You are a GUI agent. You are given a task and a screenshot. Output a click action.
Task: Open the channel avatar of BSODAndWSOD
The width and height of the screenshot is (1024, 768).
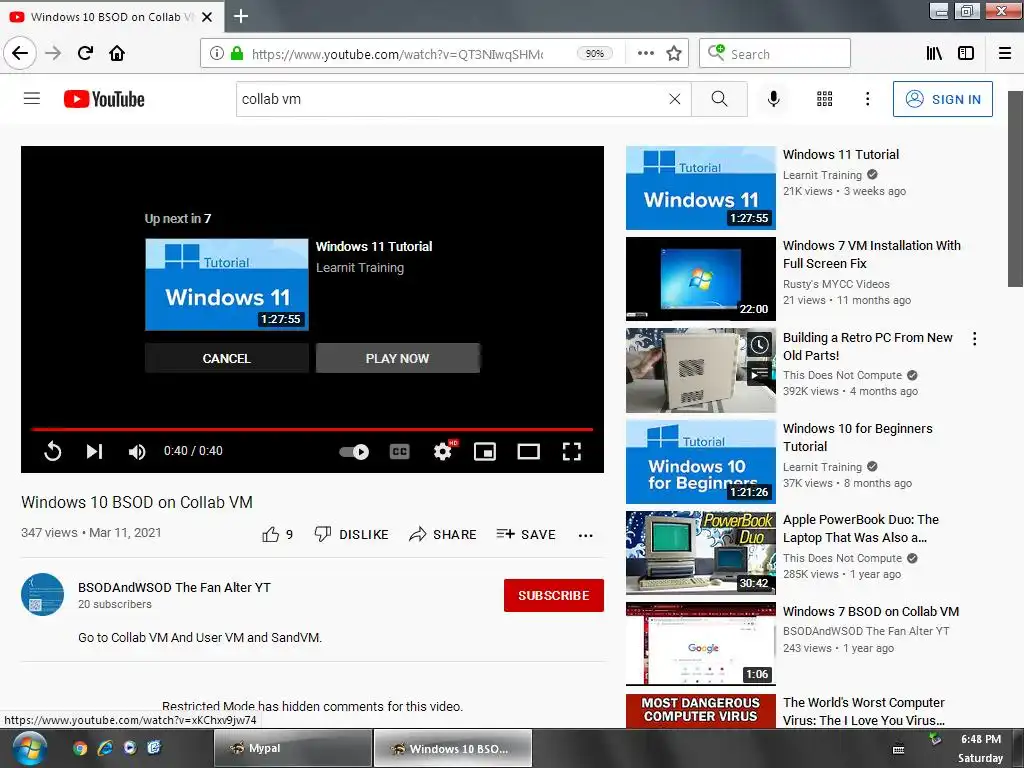coord(42,594)
